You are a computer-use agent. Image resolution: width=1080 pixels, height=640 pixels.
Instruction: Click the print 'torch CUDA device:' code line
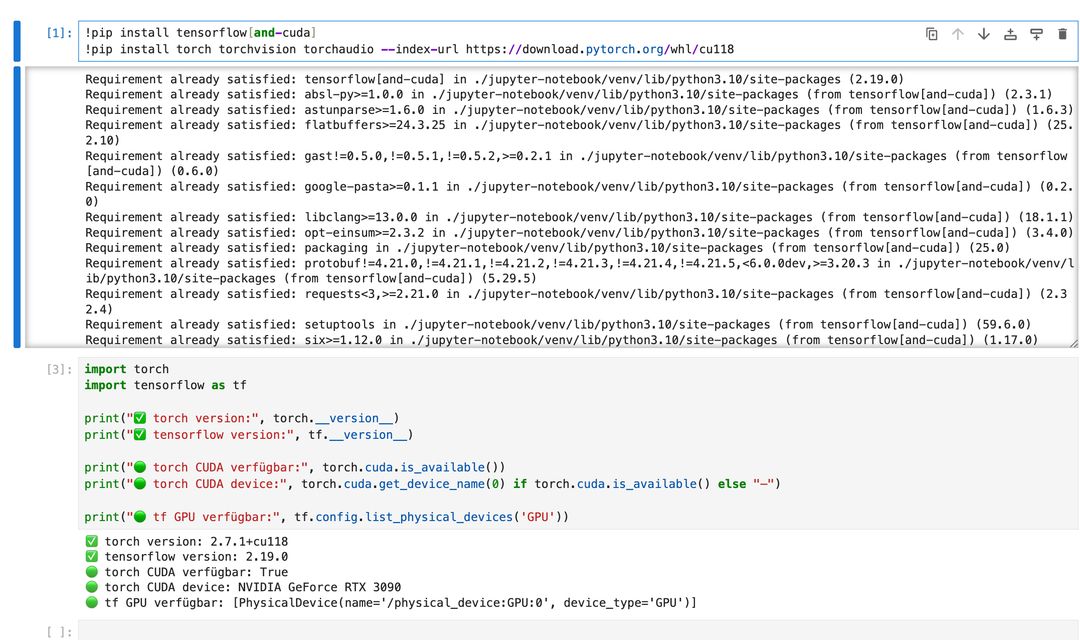coord(433,484)
